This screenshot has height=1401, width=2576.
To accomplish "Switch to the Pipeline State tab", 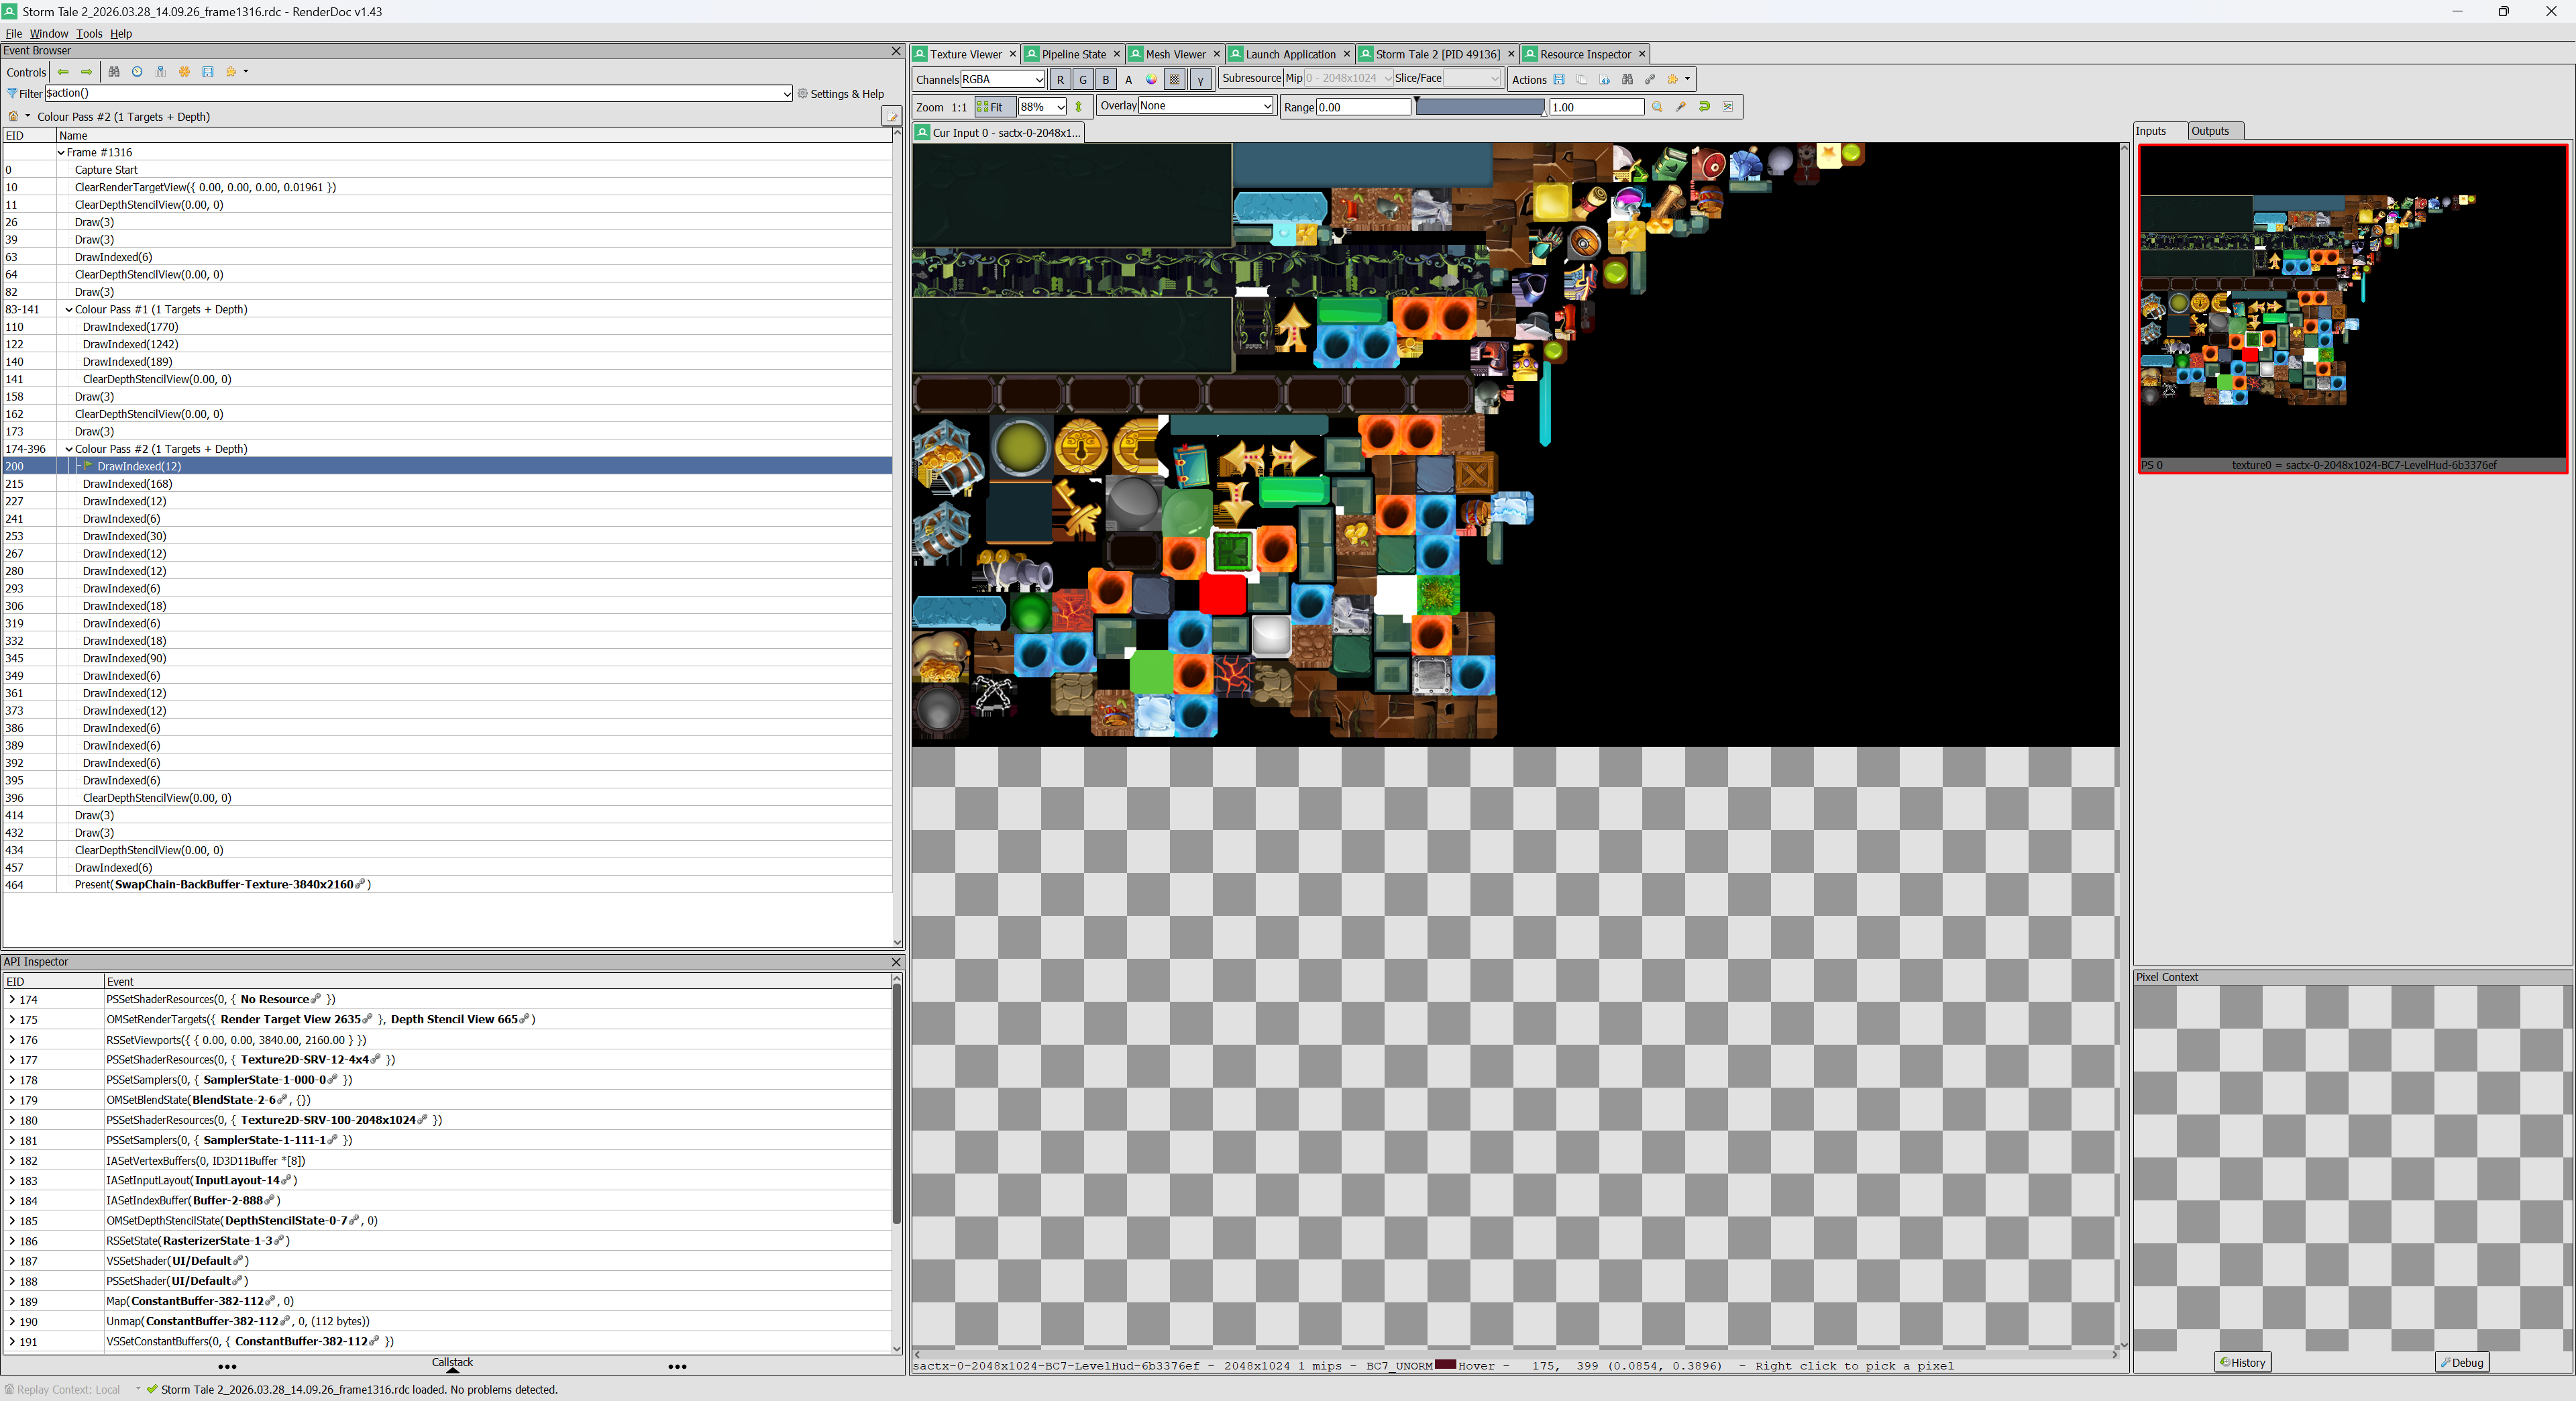I will [1072, 54].
